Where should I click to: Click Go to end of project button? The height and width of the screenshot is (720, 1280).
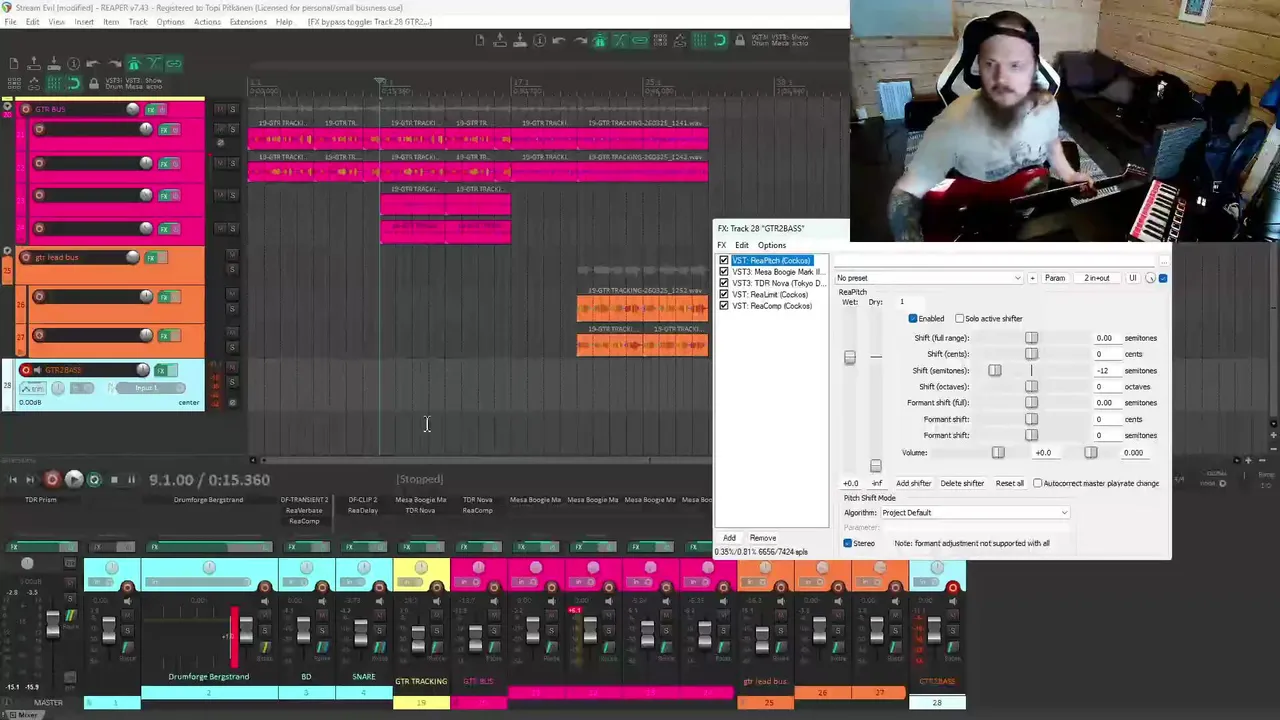30,480
